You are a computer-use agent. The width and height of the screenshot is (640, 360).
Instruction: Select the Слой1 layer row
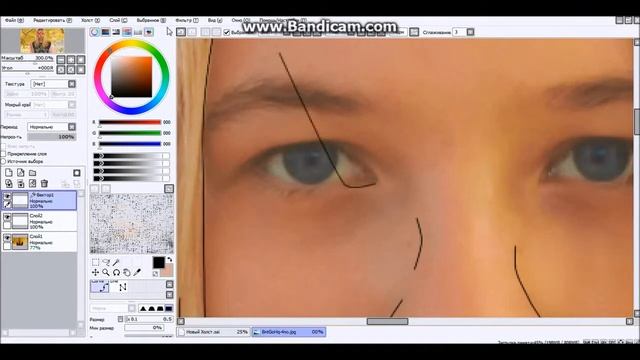(x=39, y=242)
